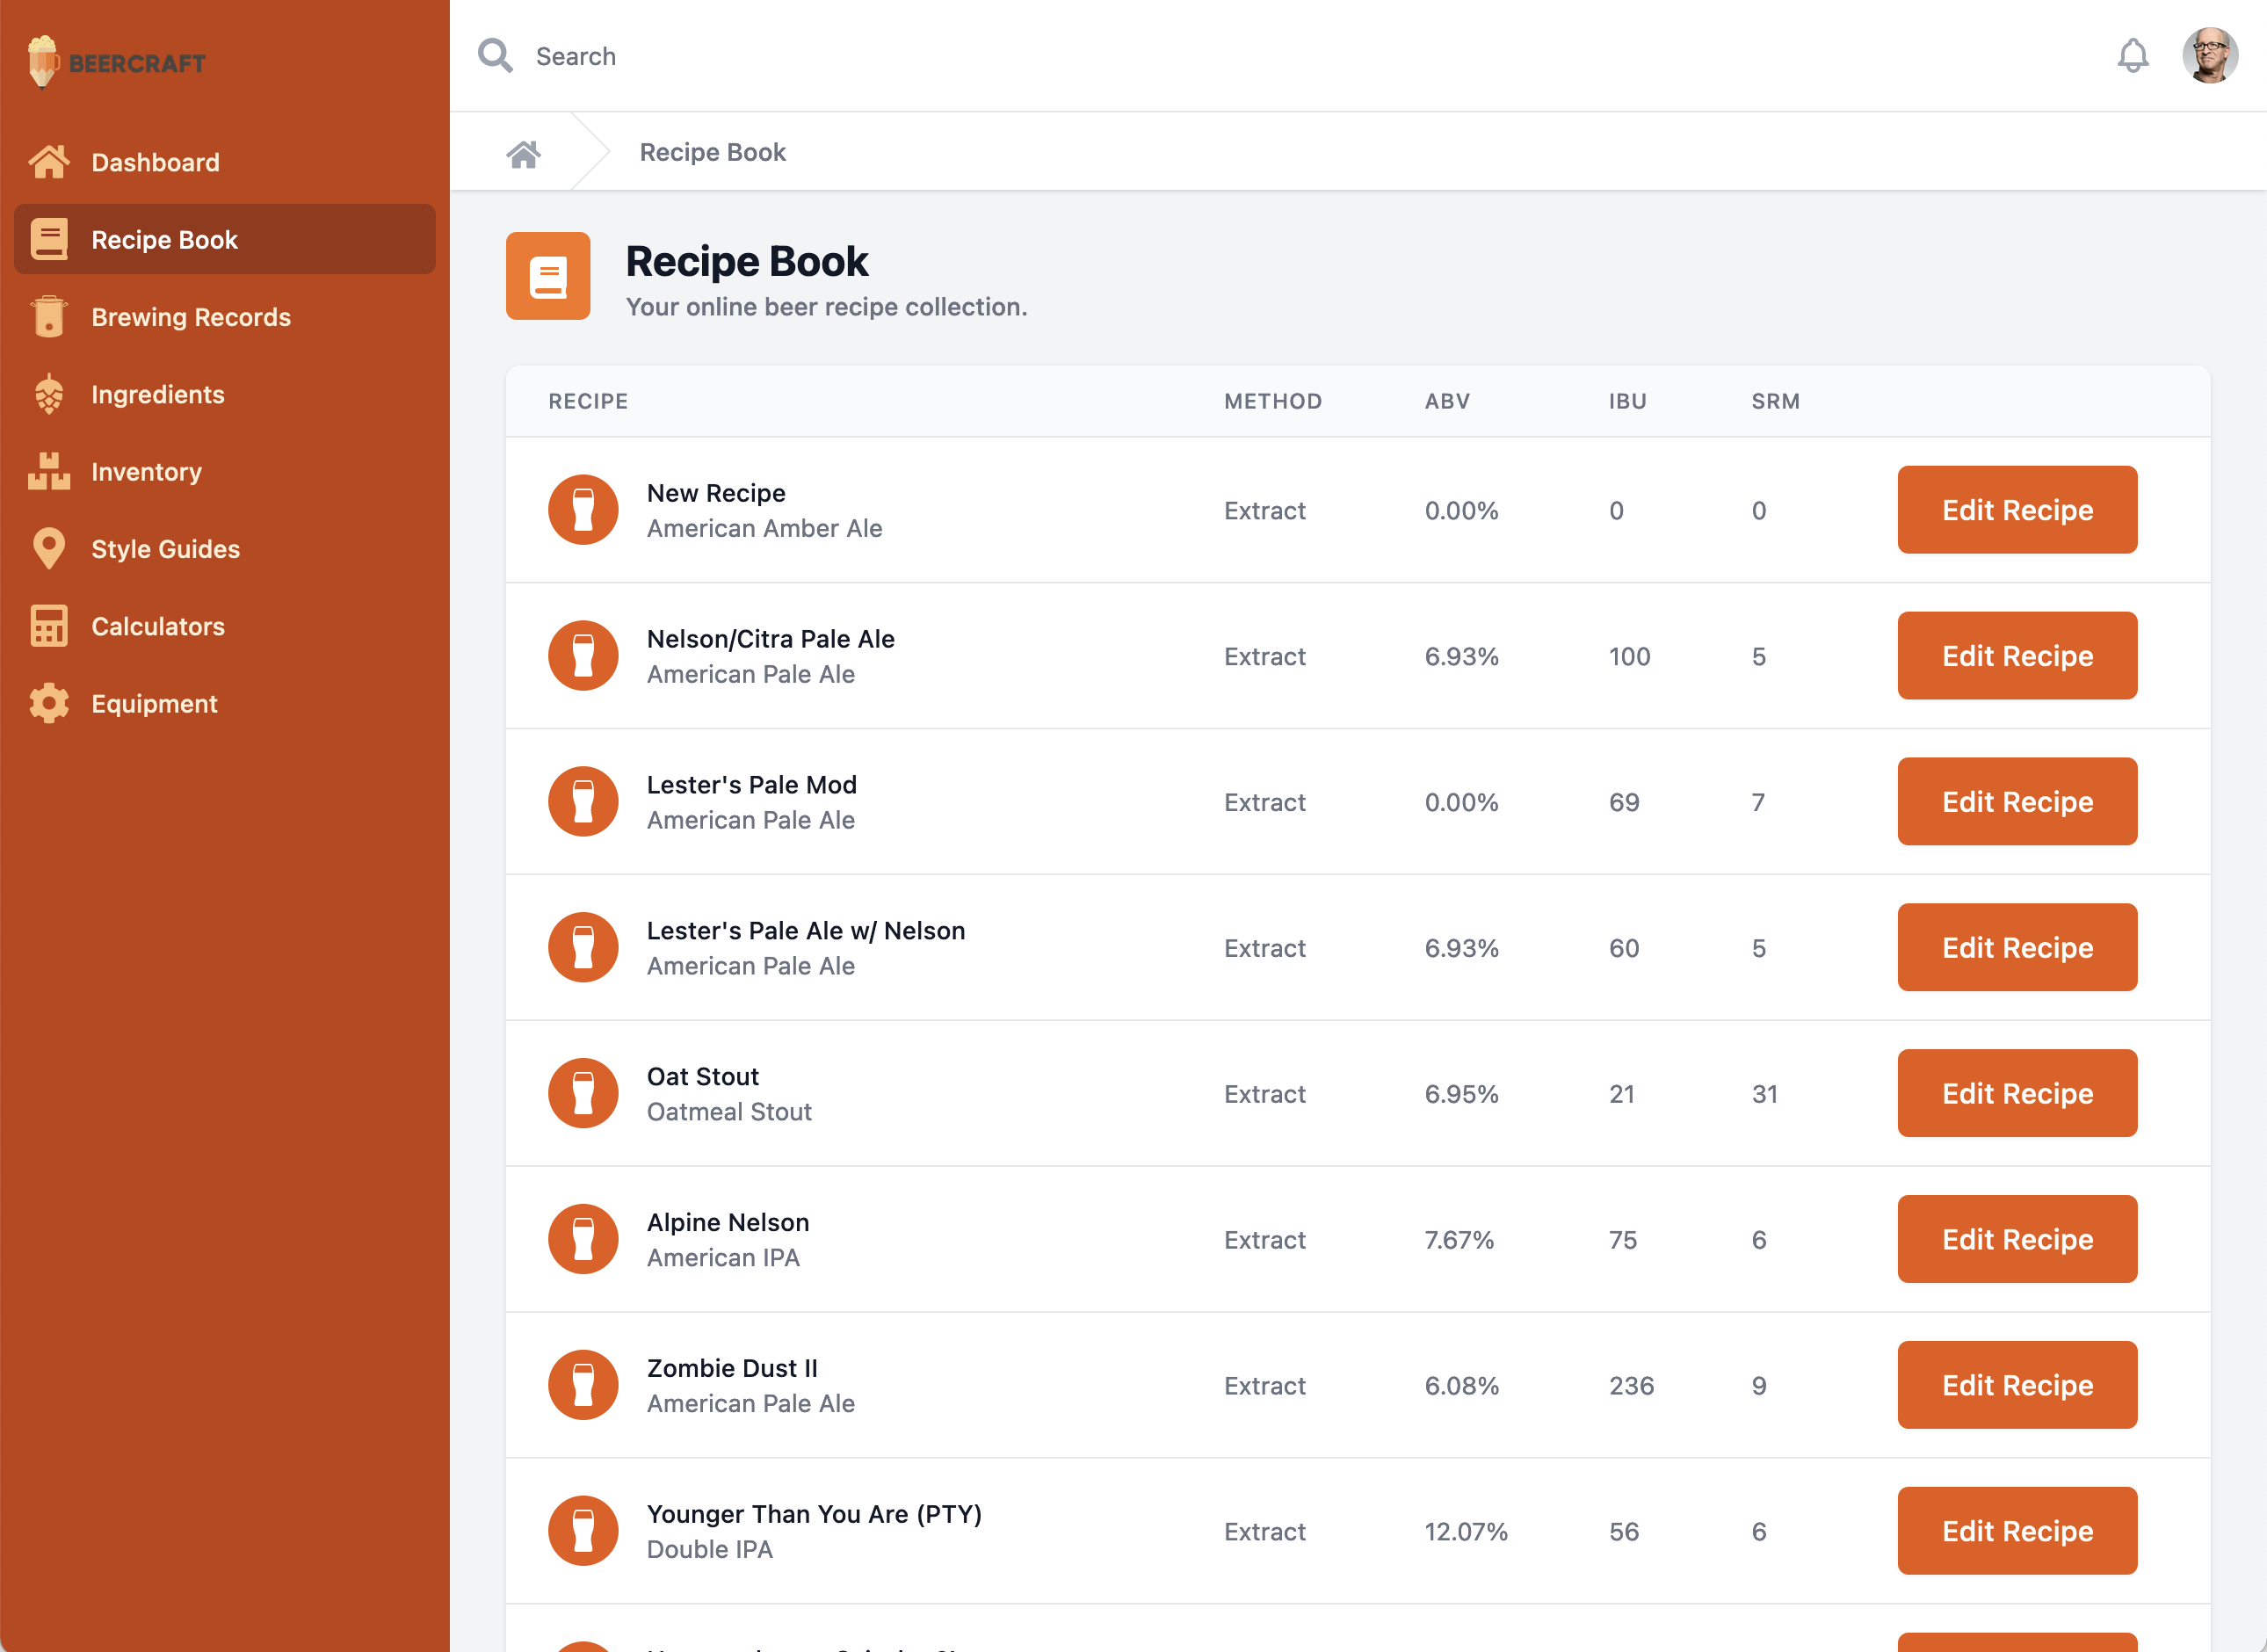Click the Equipment gear icon
Screen dimensions: 2267x1652
click(48, 703)
